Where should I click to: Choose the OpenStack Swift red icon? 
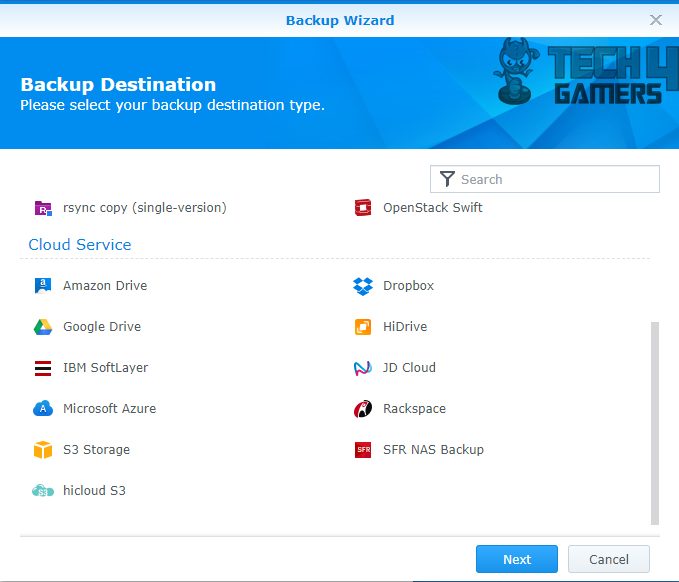(363, 208)
